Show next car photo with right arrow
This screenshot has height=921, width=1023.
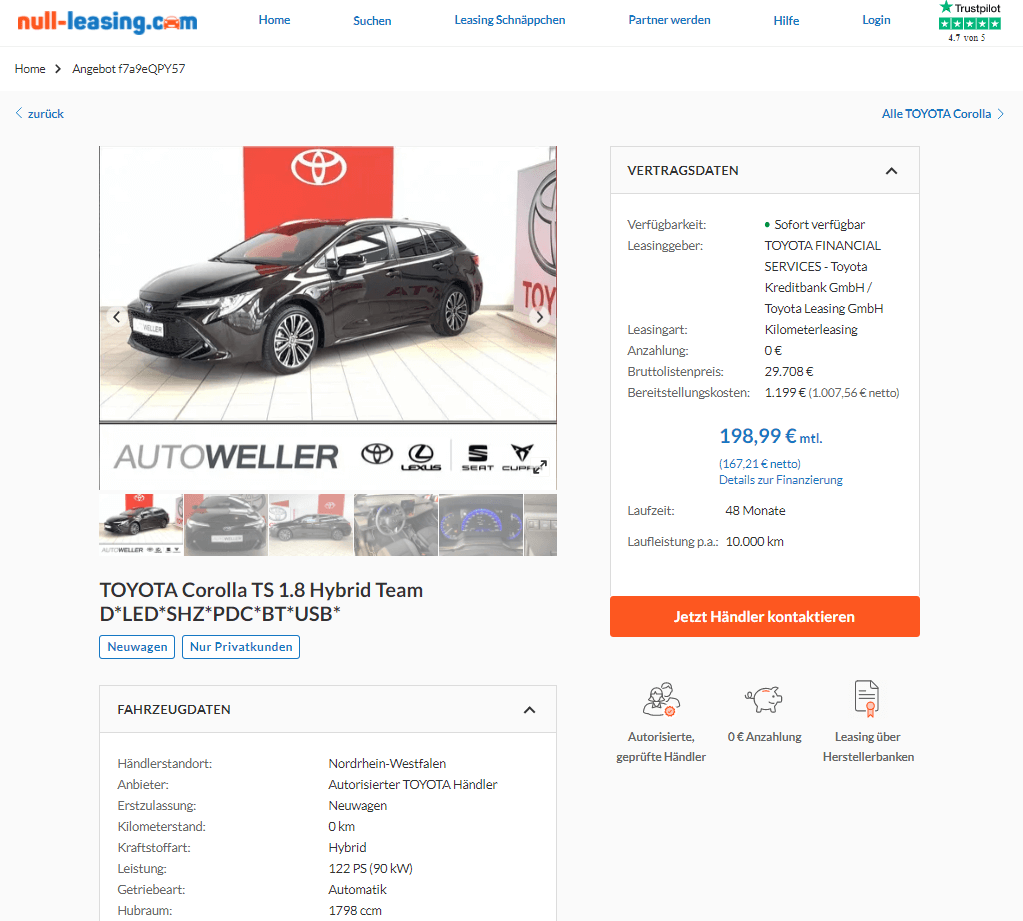pos(540,317)
